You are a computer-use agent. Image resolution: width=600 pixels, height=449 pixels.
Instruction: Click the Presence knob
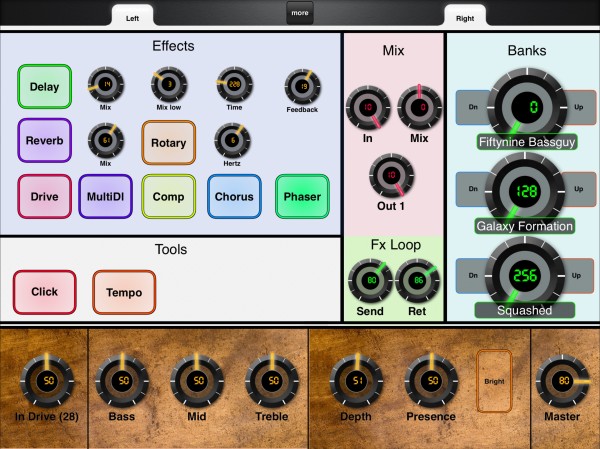[432, 381]
